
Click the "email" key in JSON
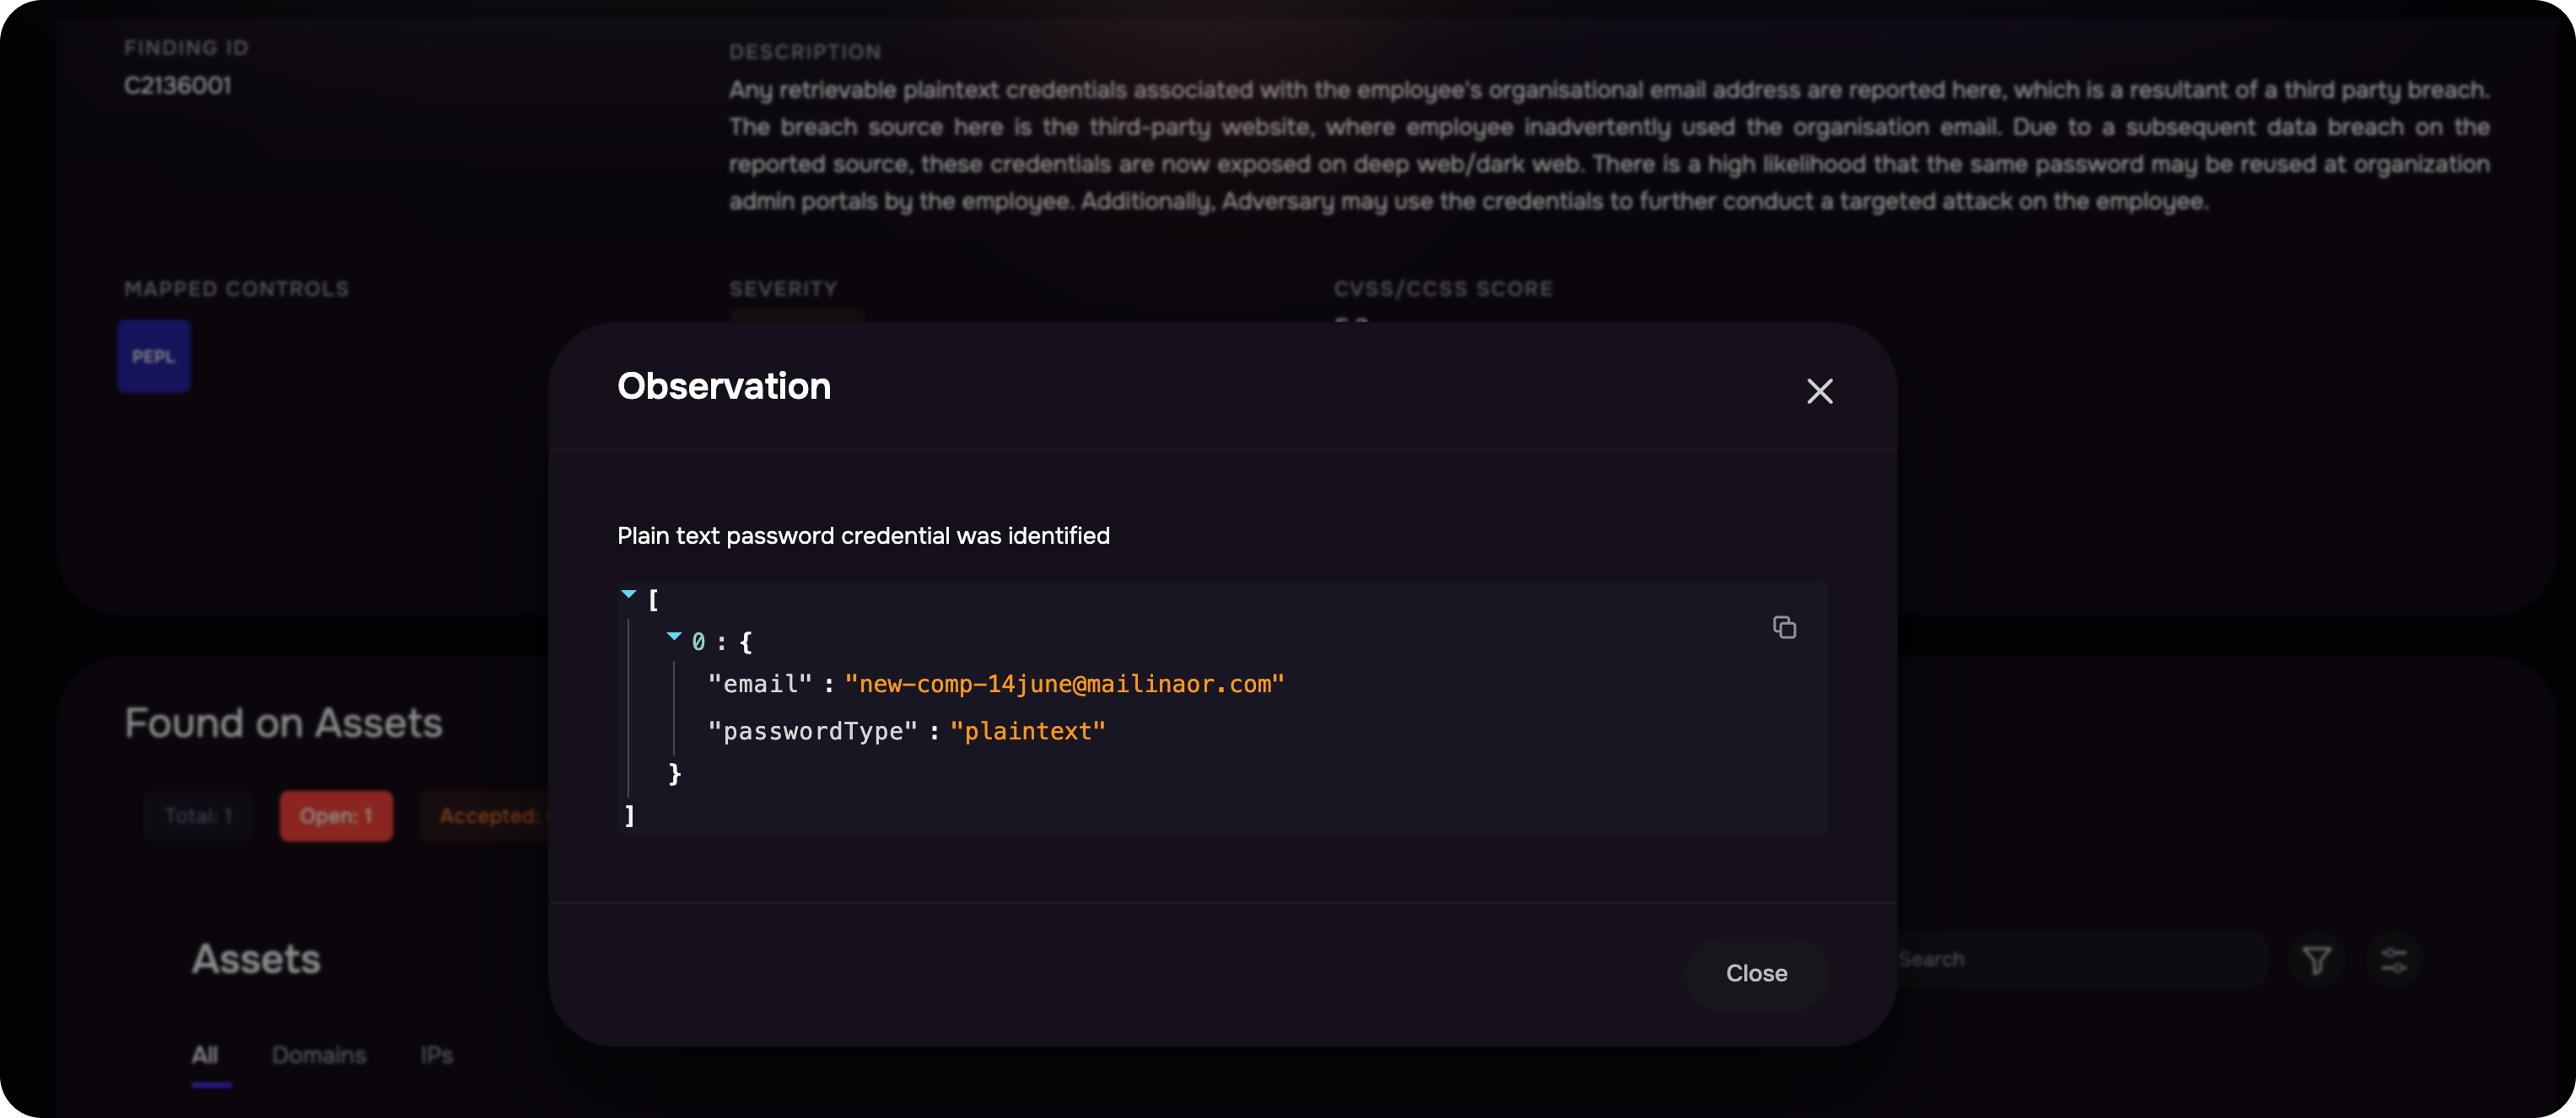(760, 684)
